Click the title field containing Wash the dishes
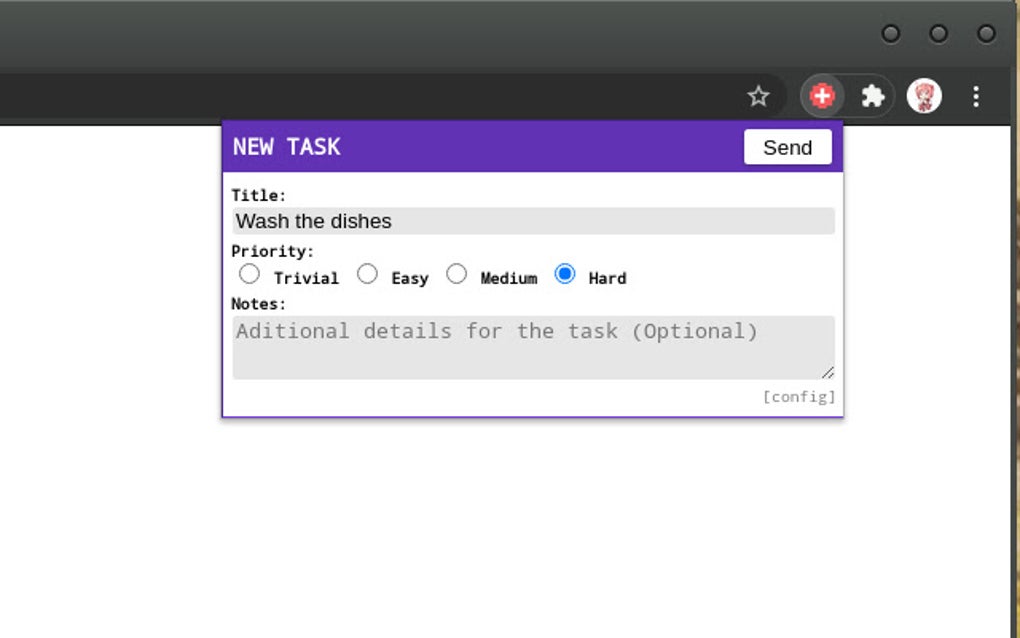1020x638 pixels. (533, 220)
